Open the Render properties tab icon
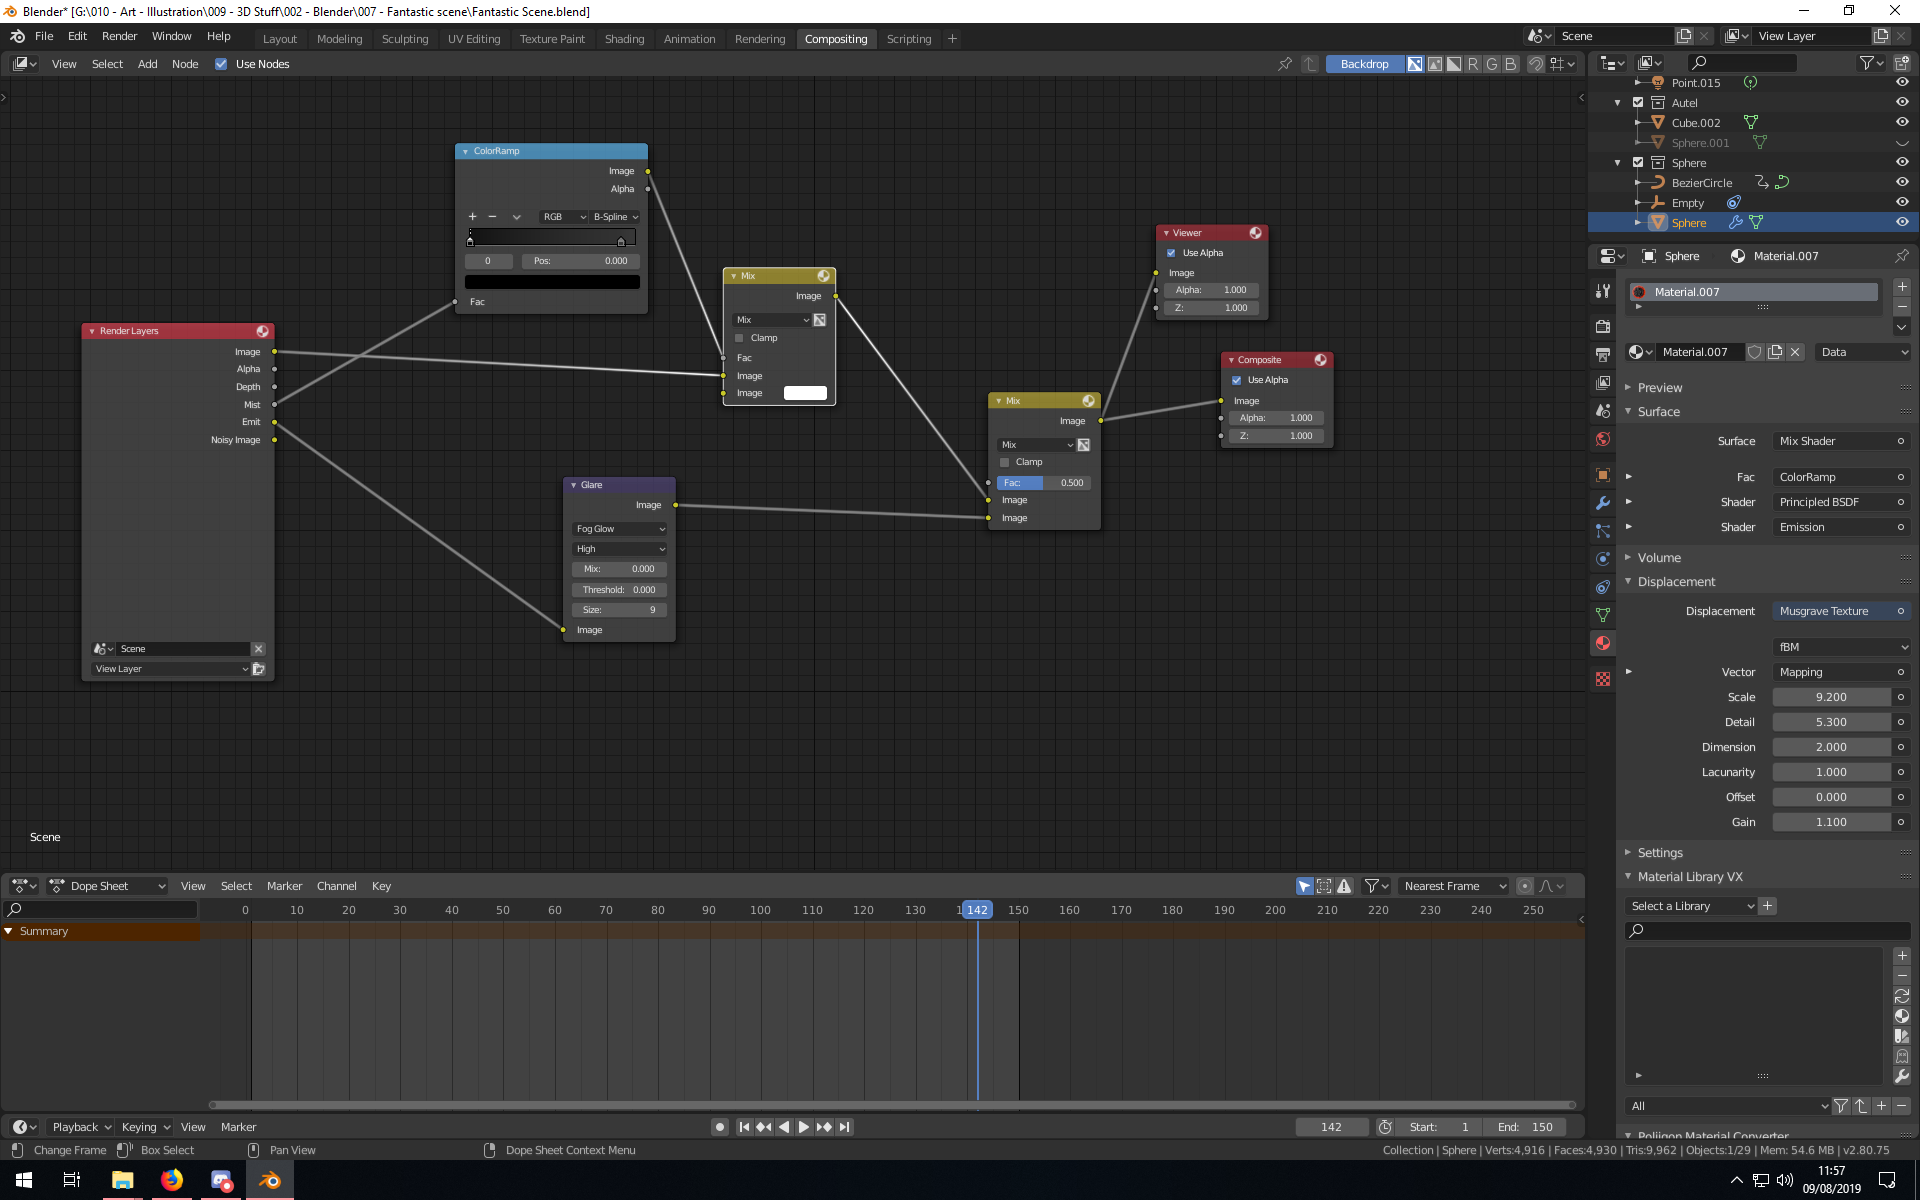This screenshot has width=1920, height=1200. 1603,327
